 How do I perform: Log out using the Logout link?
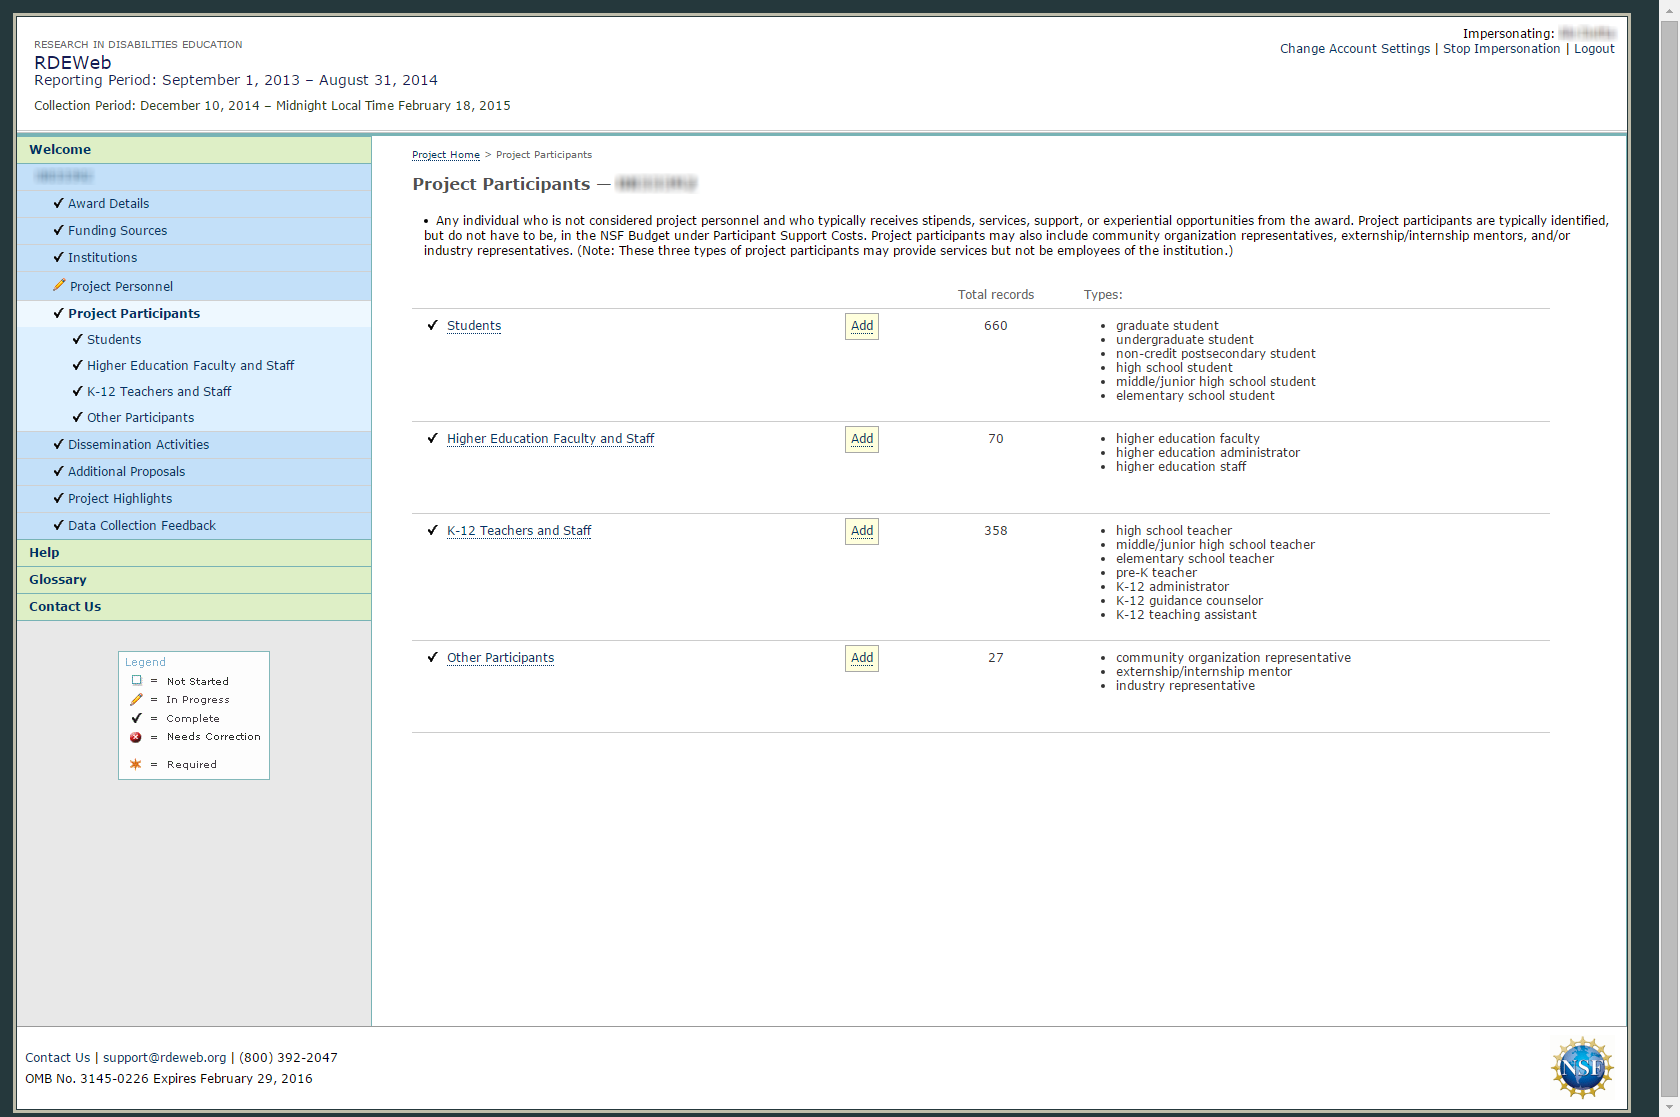1594,49
